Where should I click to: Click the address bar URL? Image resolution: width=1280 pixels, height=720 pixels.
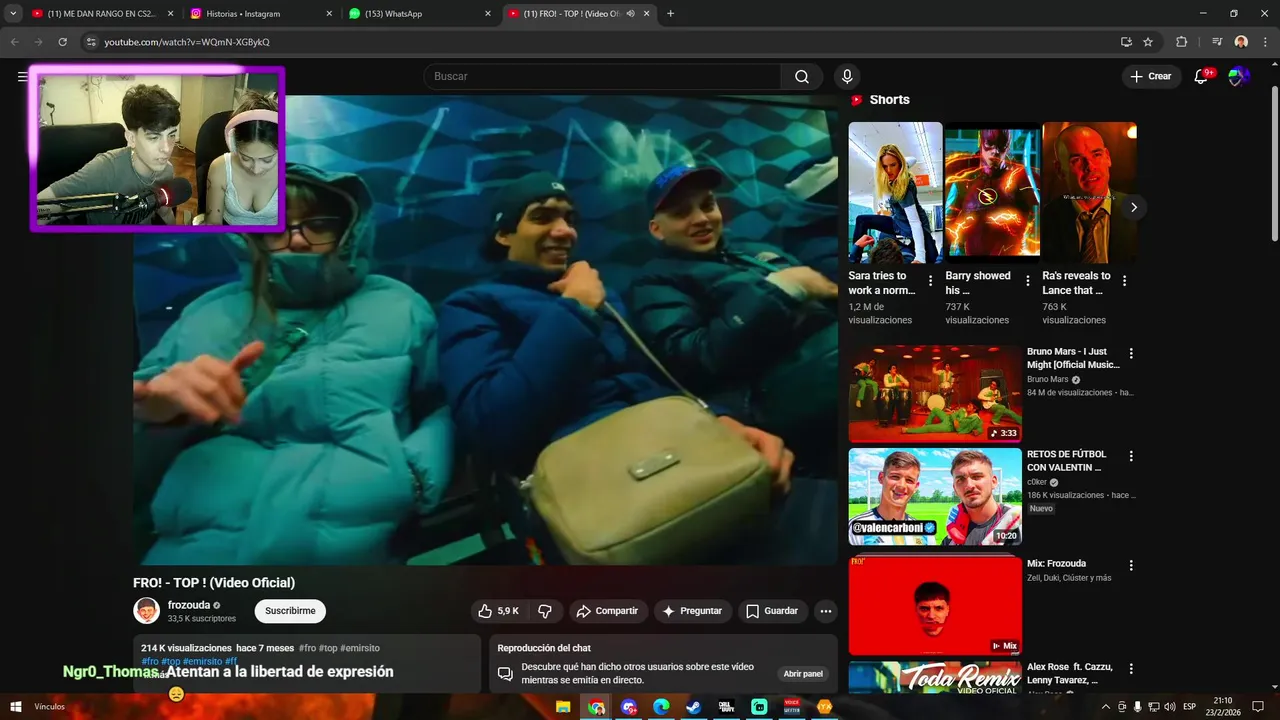point(187,42)
